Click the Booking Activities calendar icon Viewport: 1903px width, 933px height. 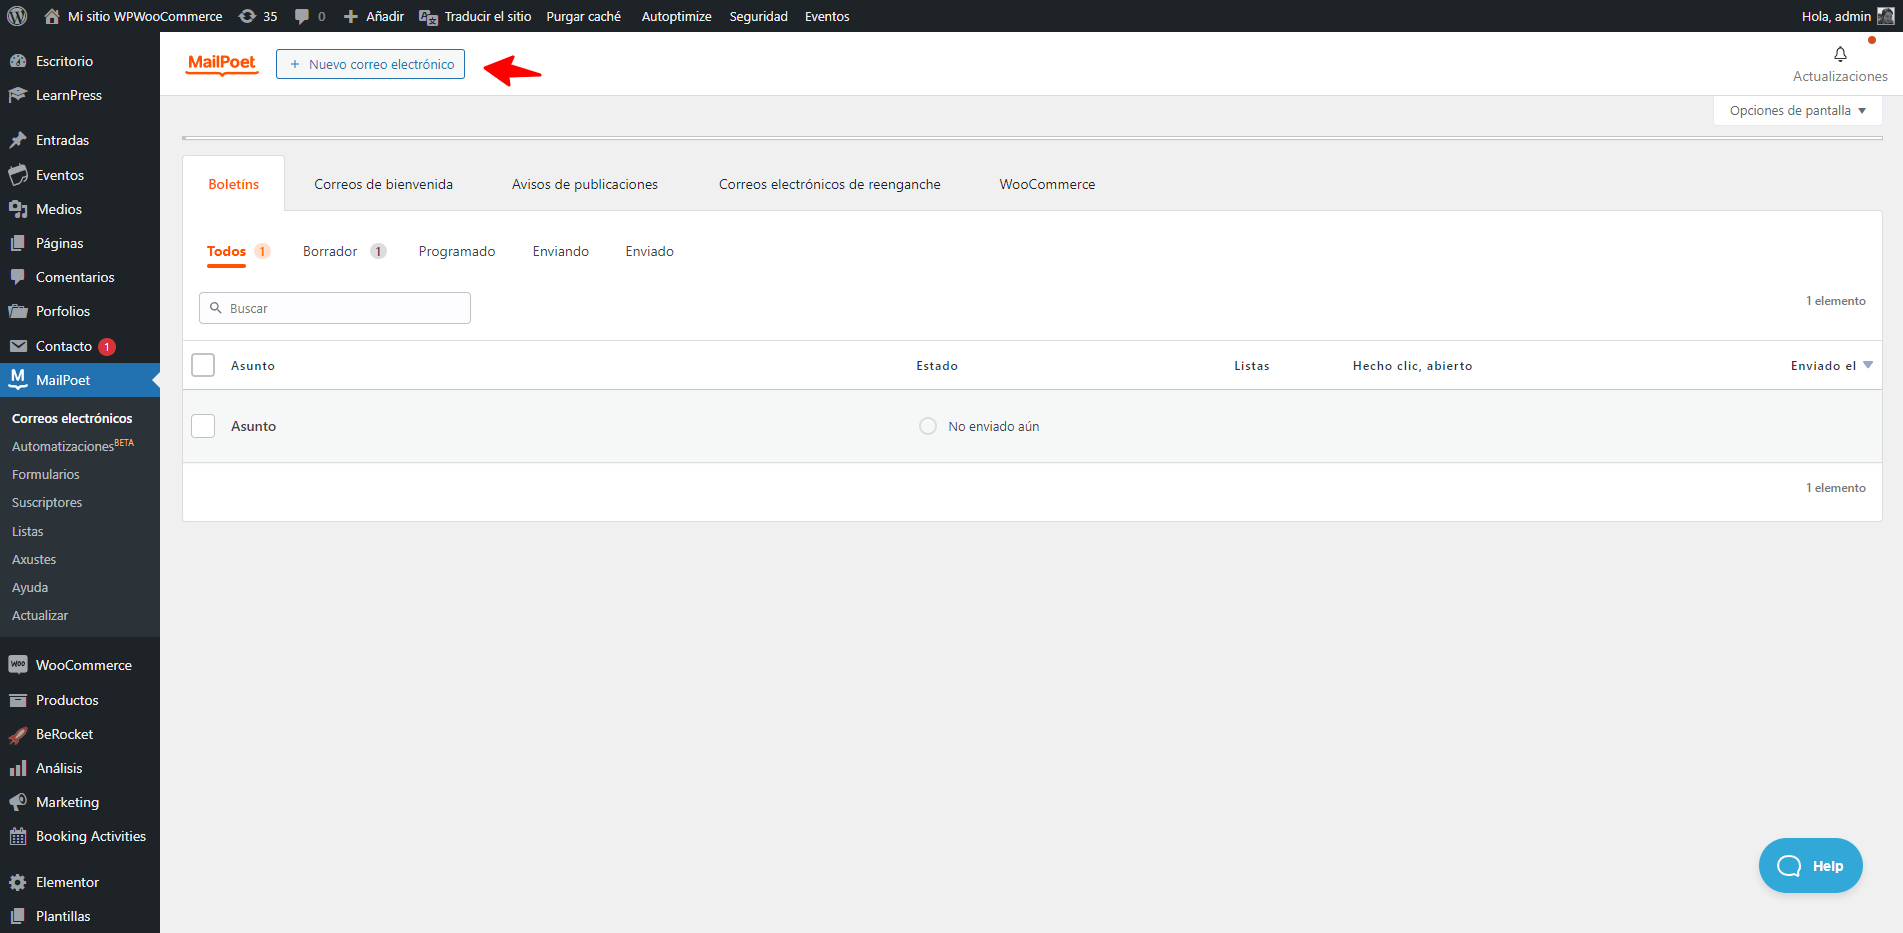18,837
